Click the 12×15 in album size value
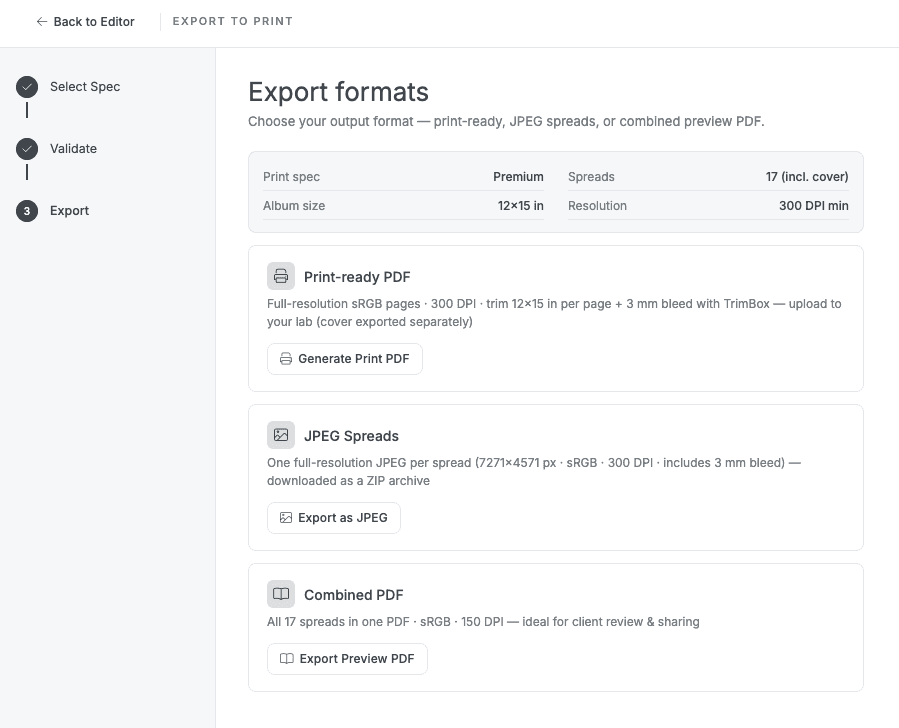 [521, 206]
